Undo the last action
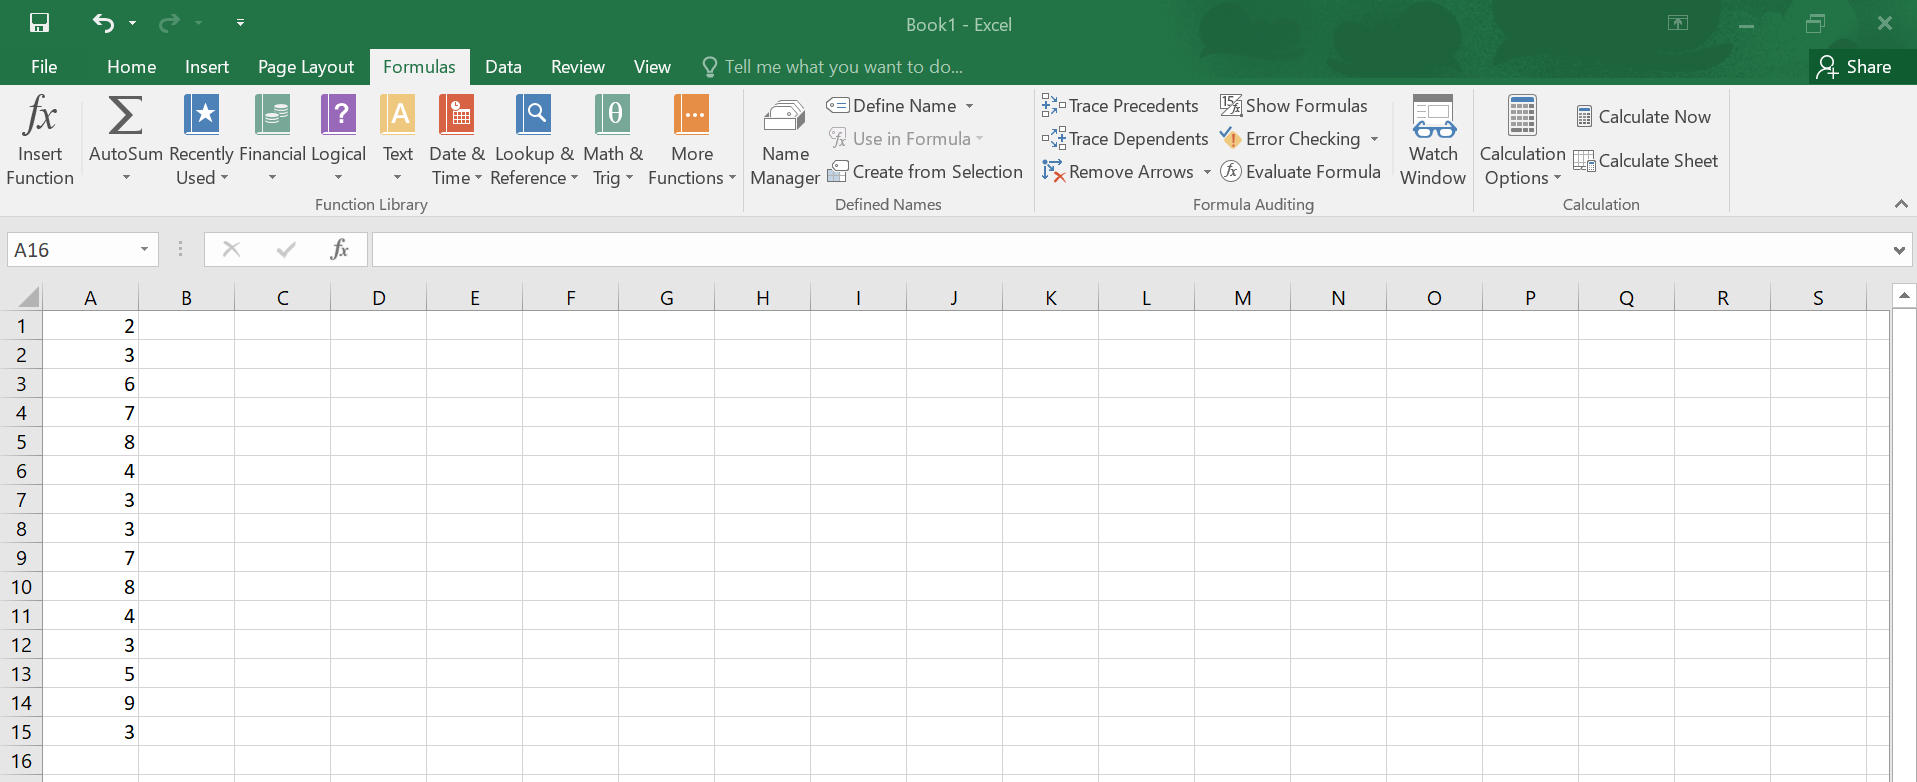 (x=102, y=22)
